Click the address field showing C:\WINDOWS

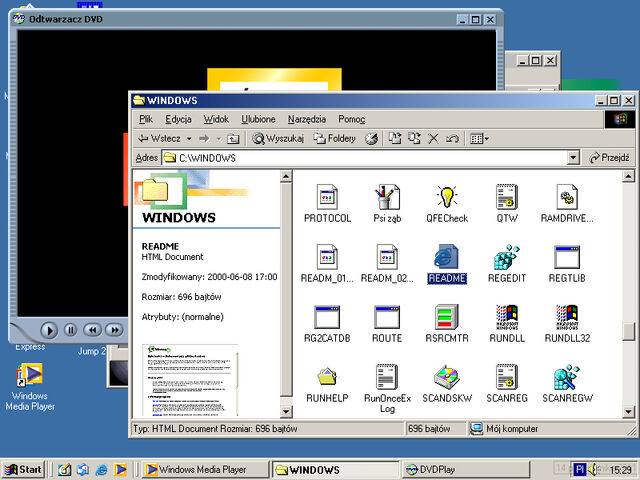[x=365, y=158]
